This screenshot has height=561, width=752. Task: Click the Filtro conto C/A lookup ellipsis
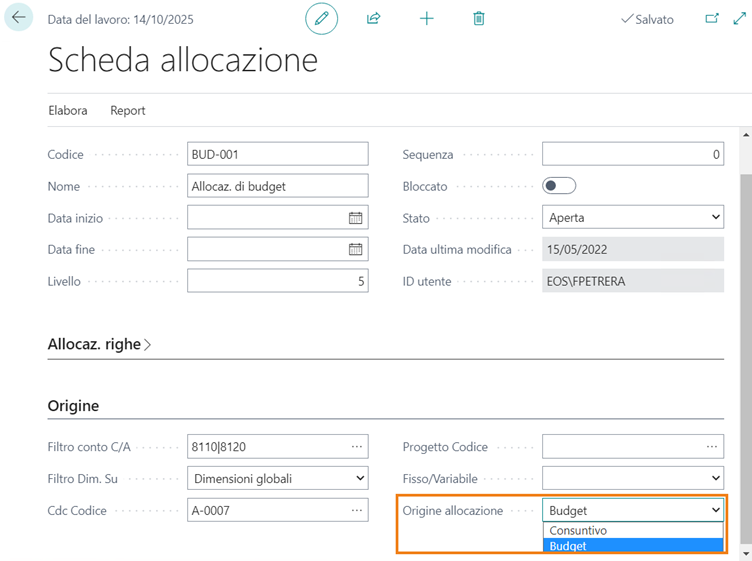[356, 447]
